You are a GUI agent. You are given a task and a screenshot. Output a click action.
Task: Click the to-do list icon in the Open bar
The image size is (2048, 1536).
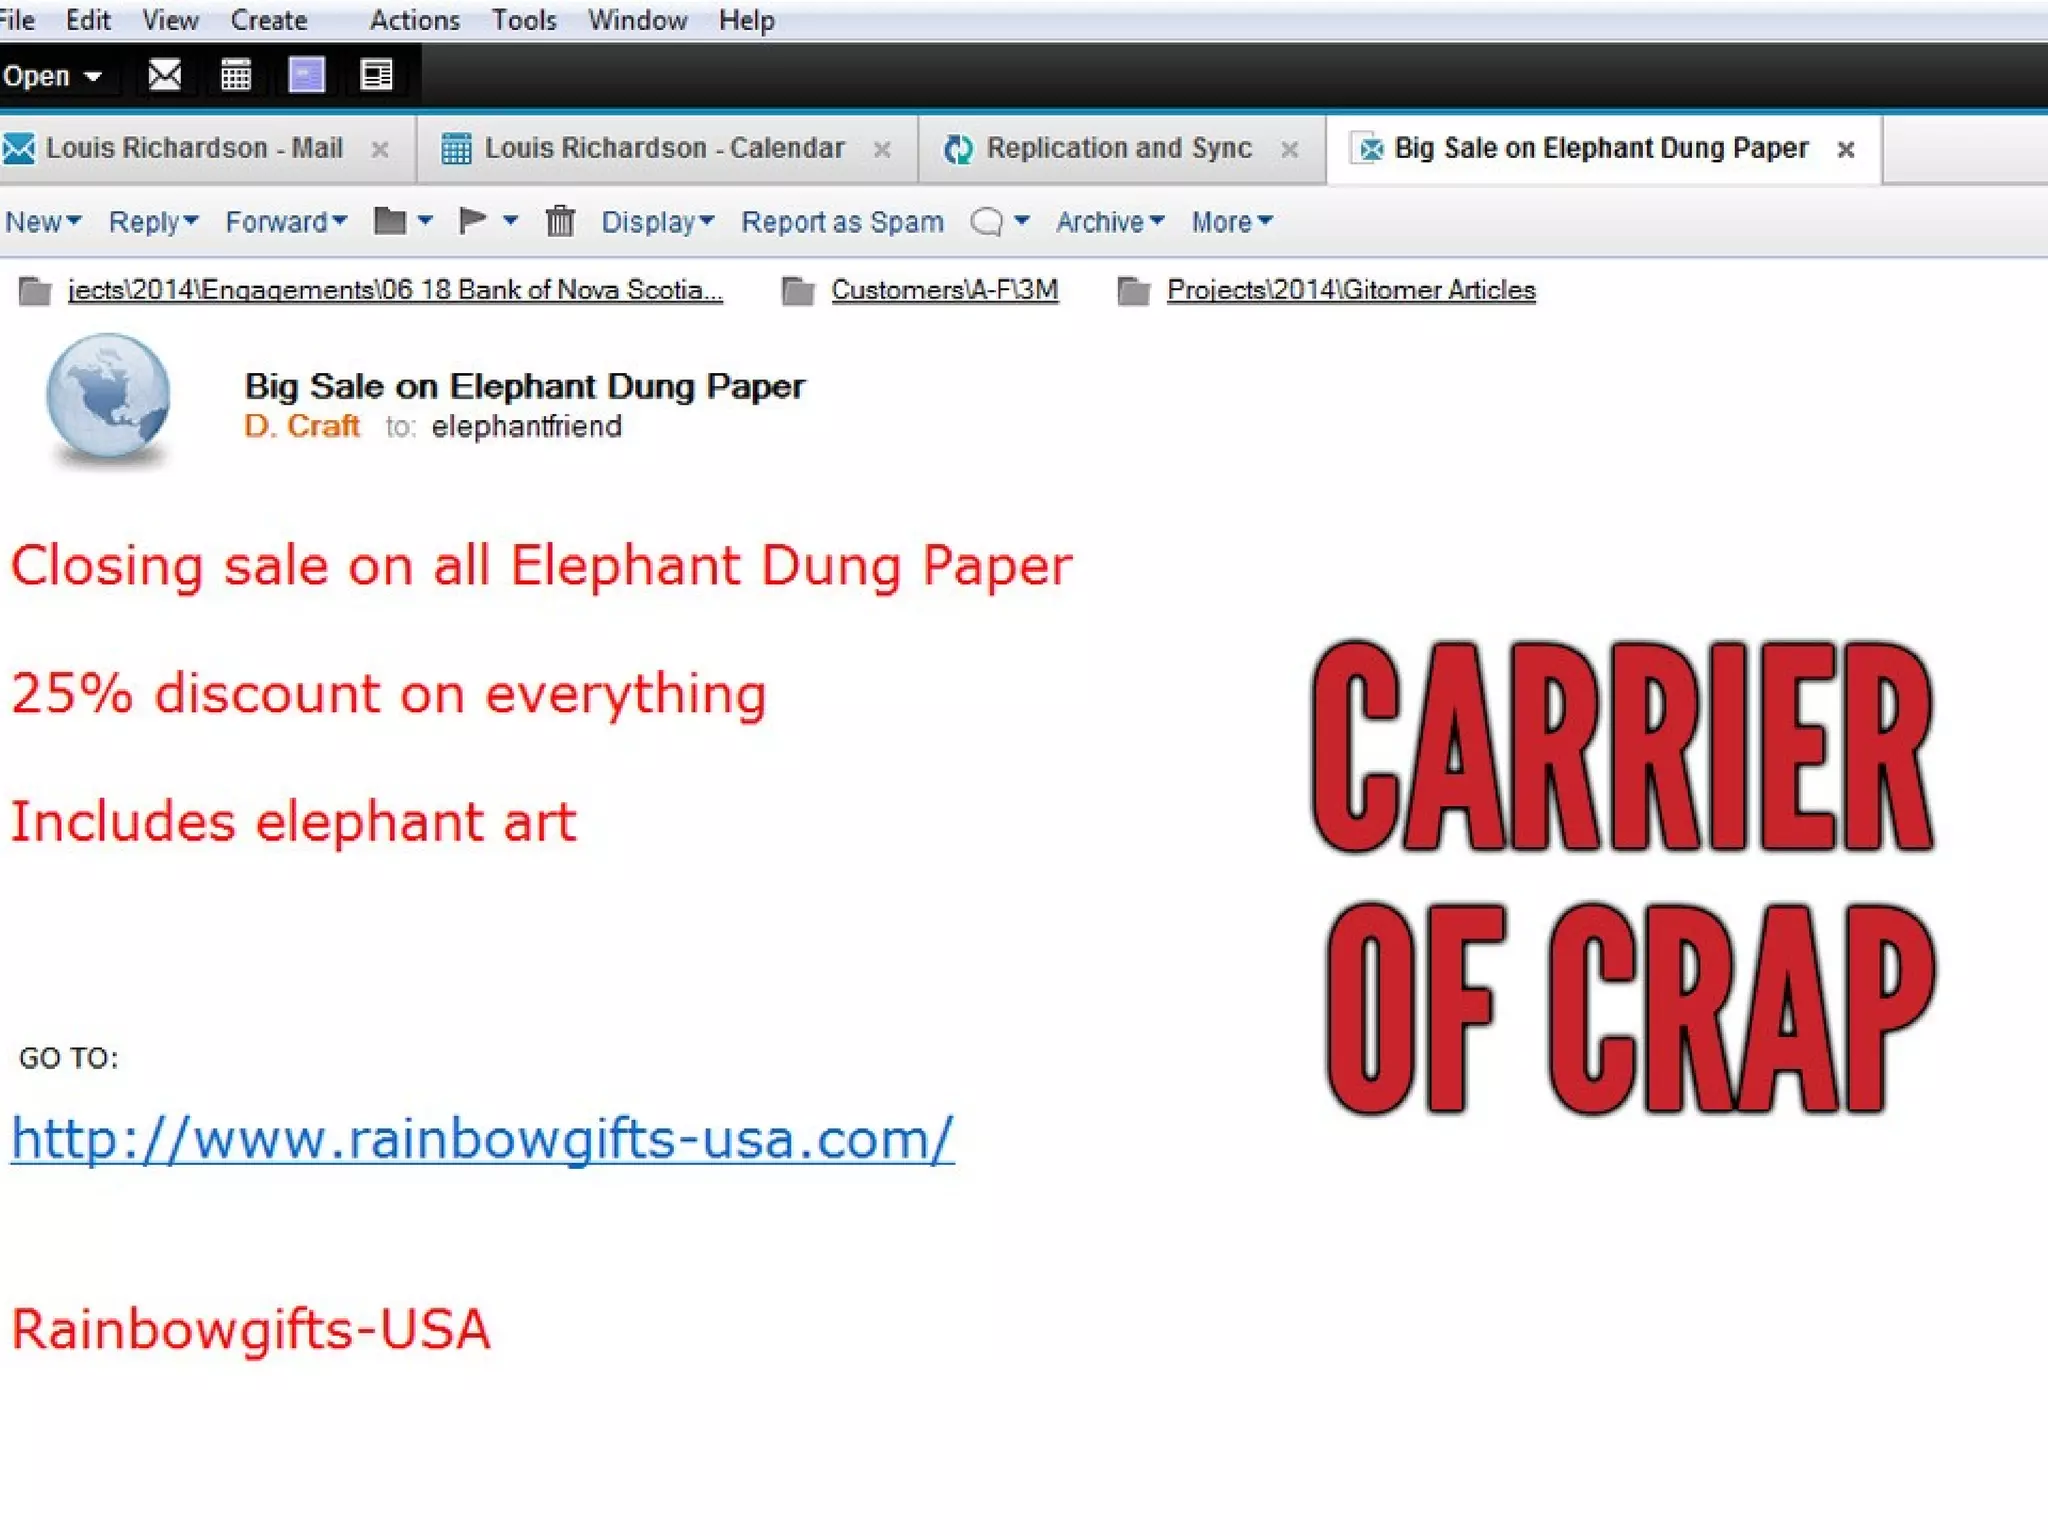click(377, 75)
